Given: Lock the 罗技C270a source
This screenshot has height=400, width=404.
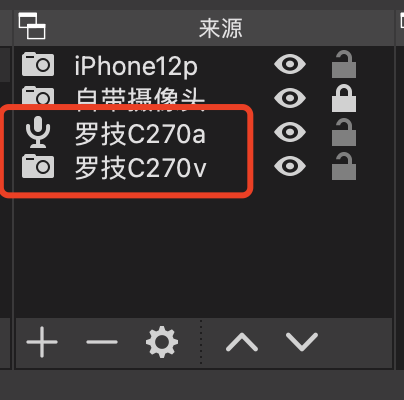Looking at the screenshot, I should 344,132.
